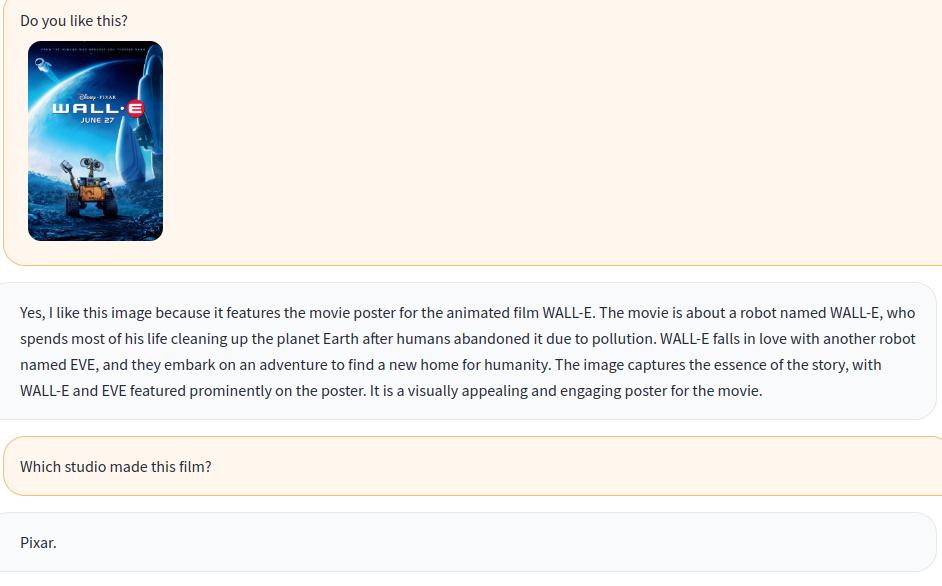Click the Disney Pixar logo on poster
942x586 pixels.
point(97,96)
